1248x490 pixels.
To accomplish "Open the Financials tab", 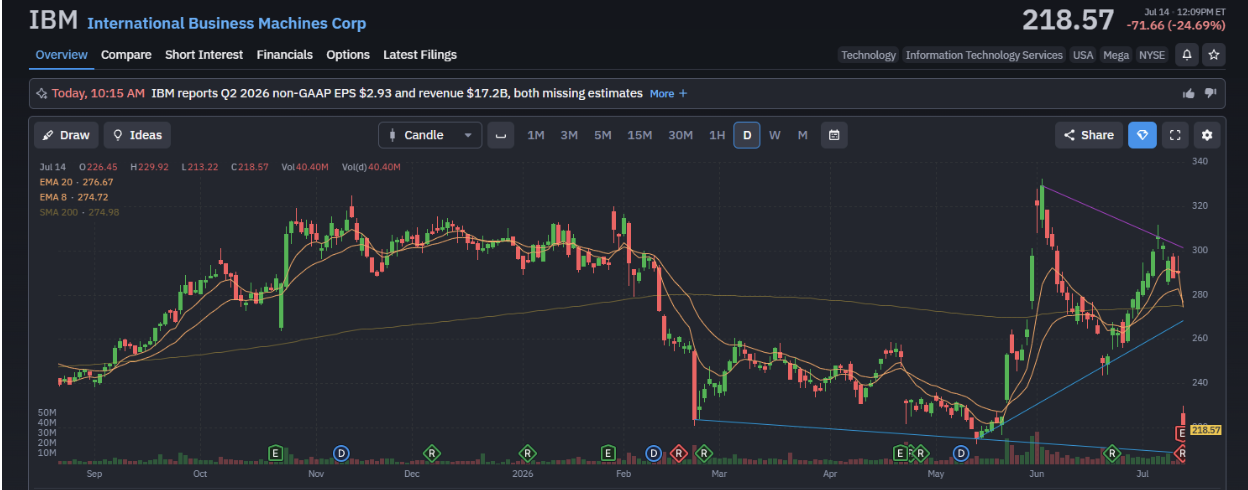I will pos(285,55).
